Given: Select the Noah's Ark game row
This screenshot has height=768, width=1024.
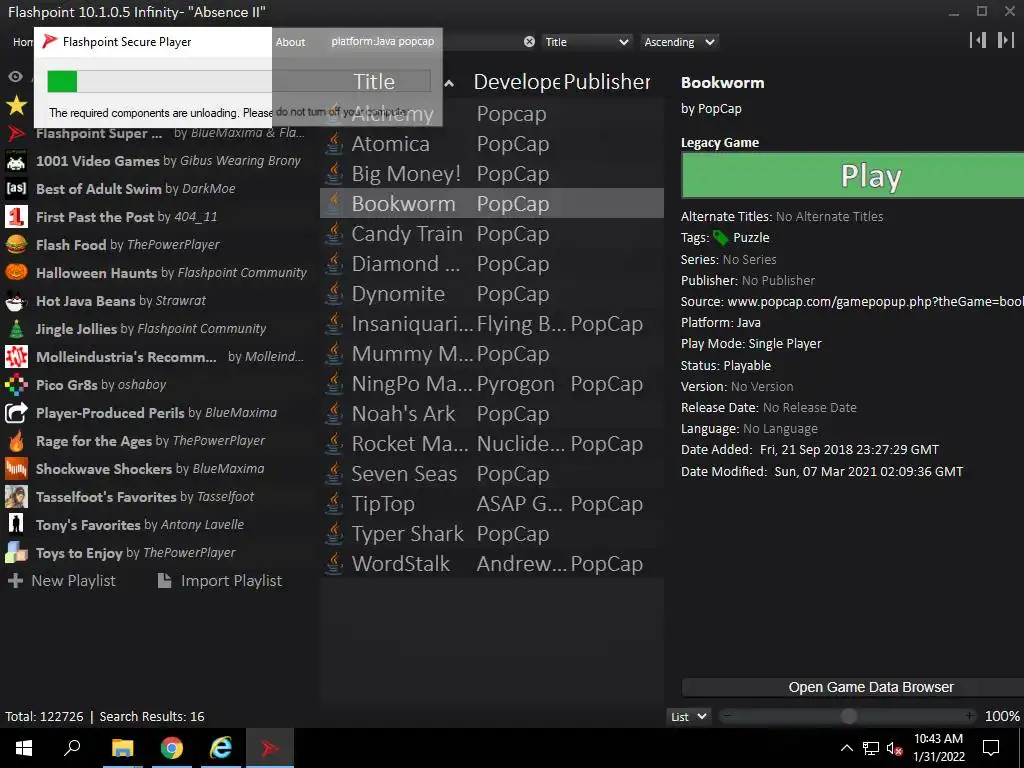Looking at the screenshot, I should tap(492, 413).
